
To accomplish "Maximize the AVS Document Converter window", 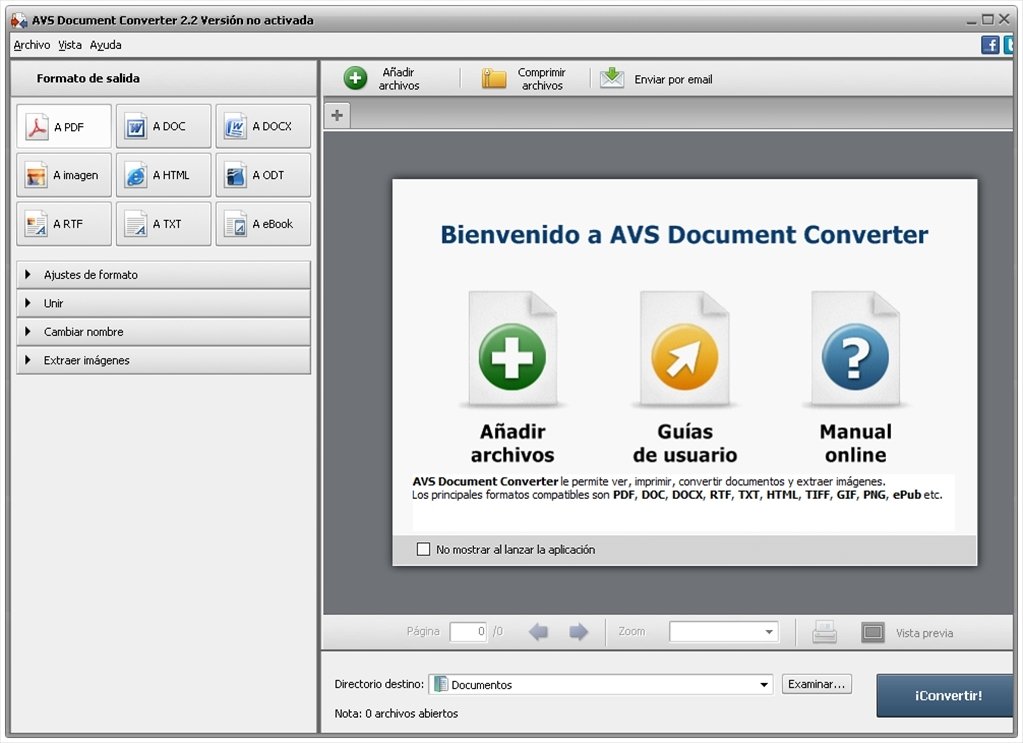I will pyautogui.click(x=988, y=20).
